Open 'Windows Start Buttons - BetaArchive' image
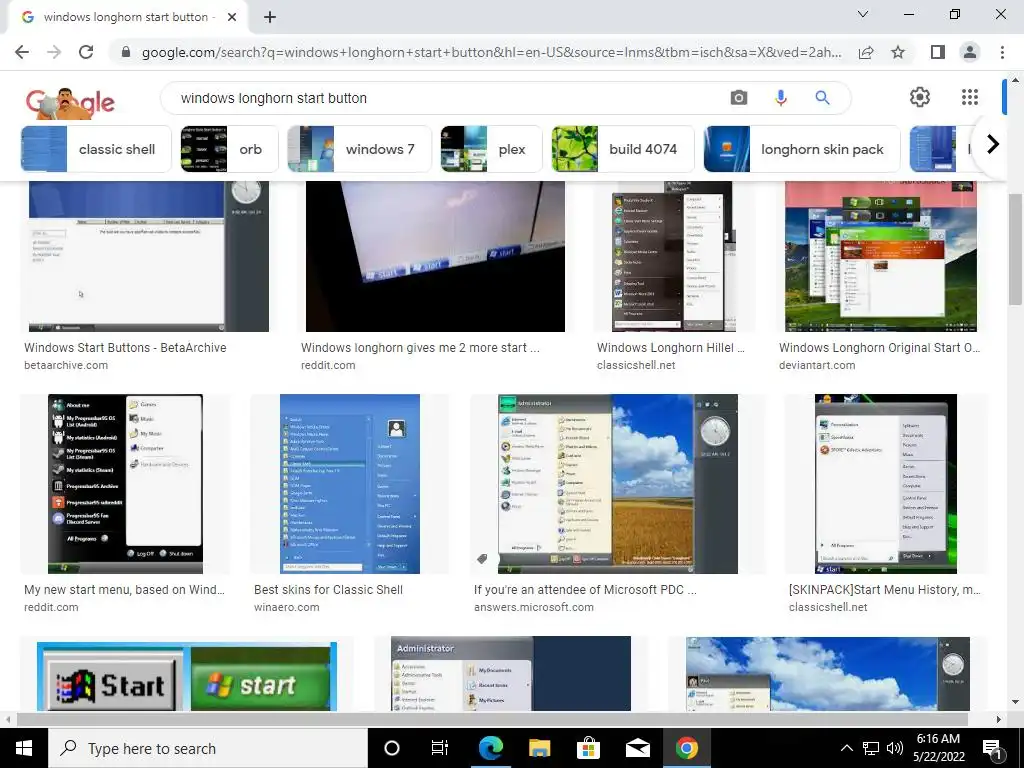 (148, 256)
